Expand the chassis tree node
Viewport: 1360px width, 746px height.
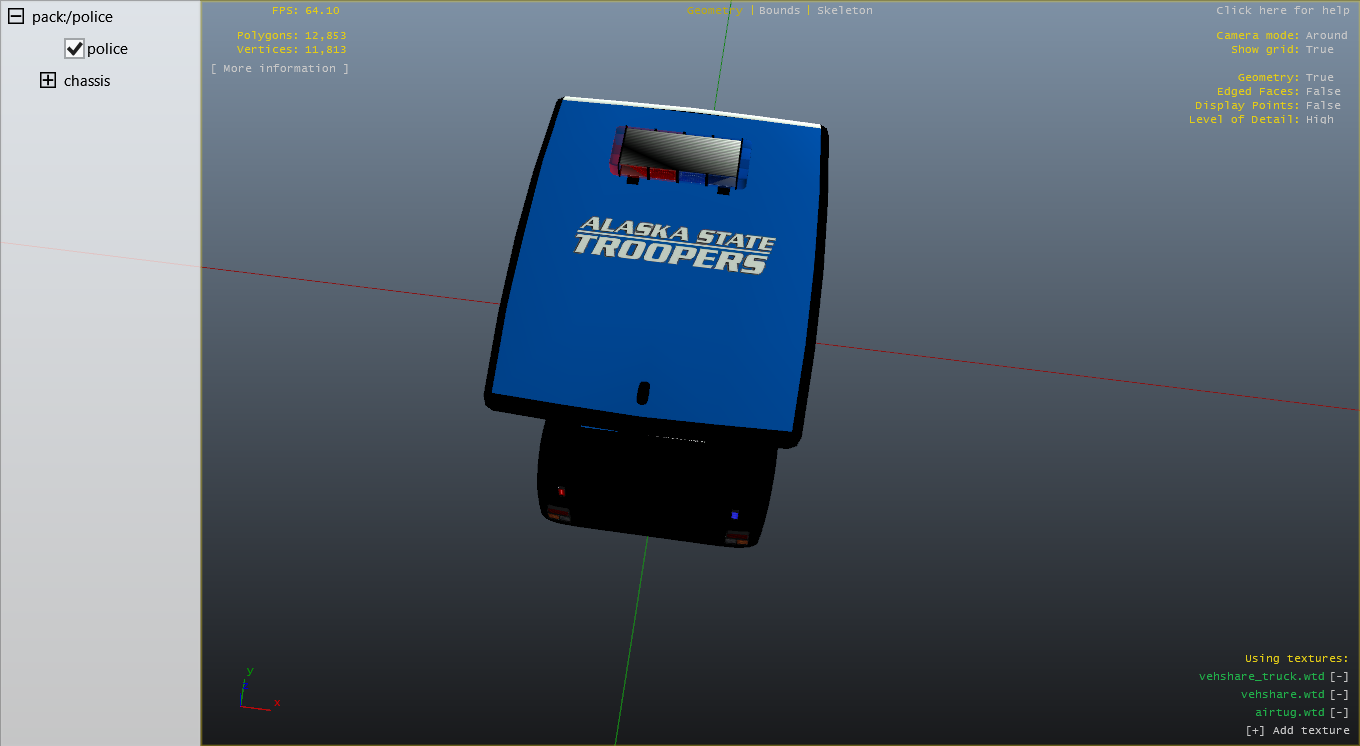pyautogui.click(x=48, y=81)
